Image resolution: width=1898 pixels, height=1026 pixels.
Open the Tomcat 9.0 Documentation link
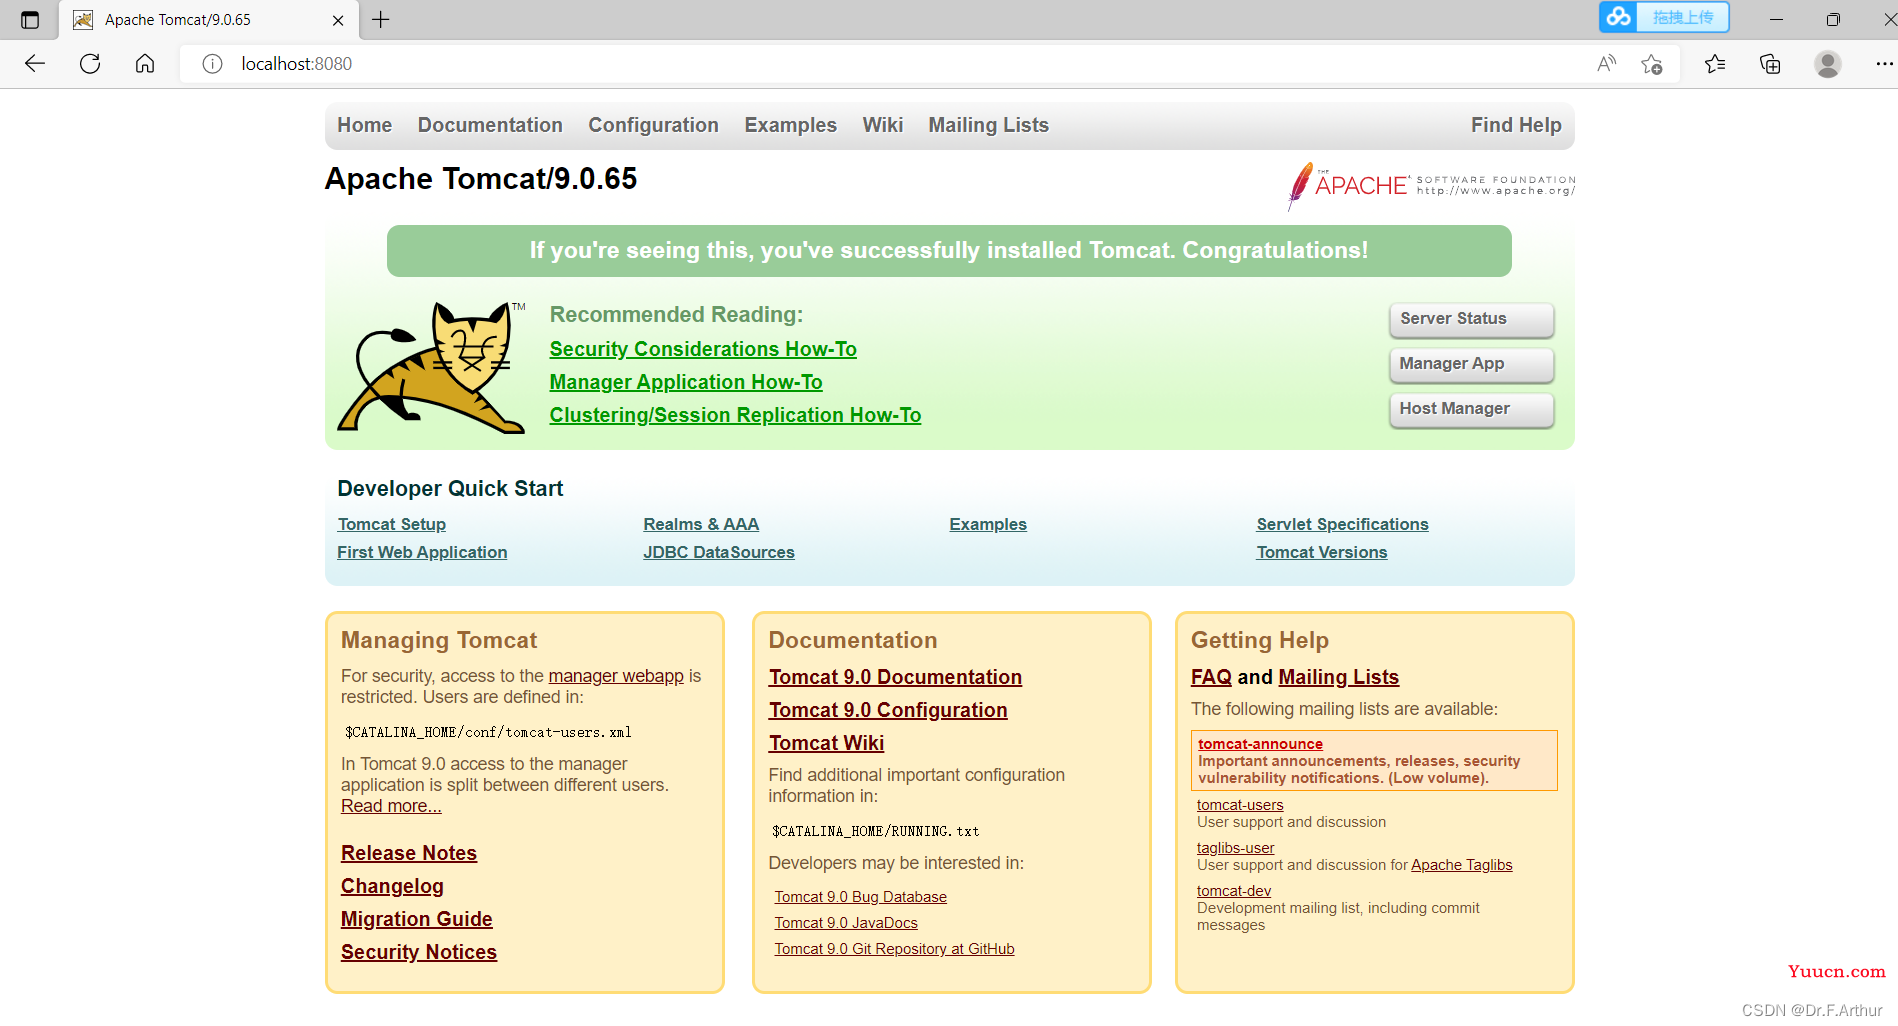[x=895, y=677]
